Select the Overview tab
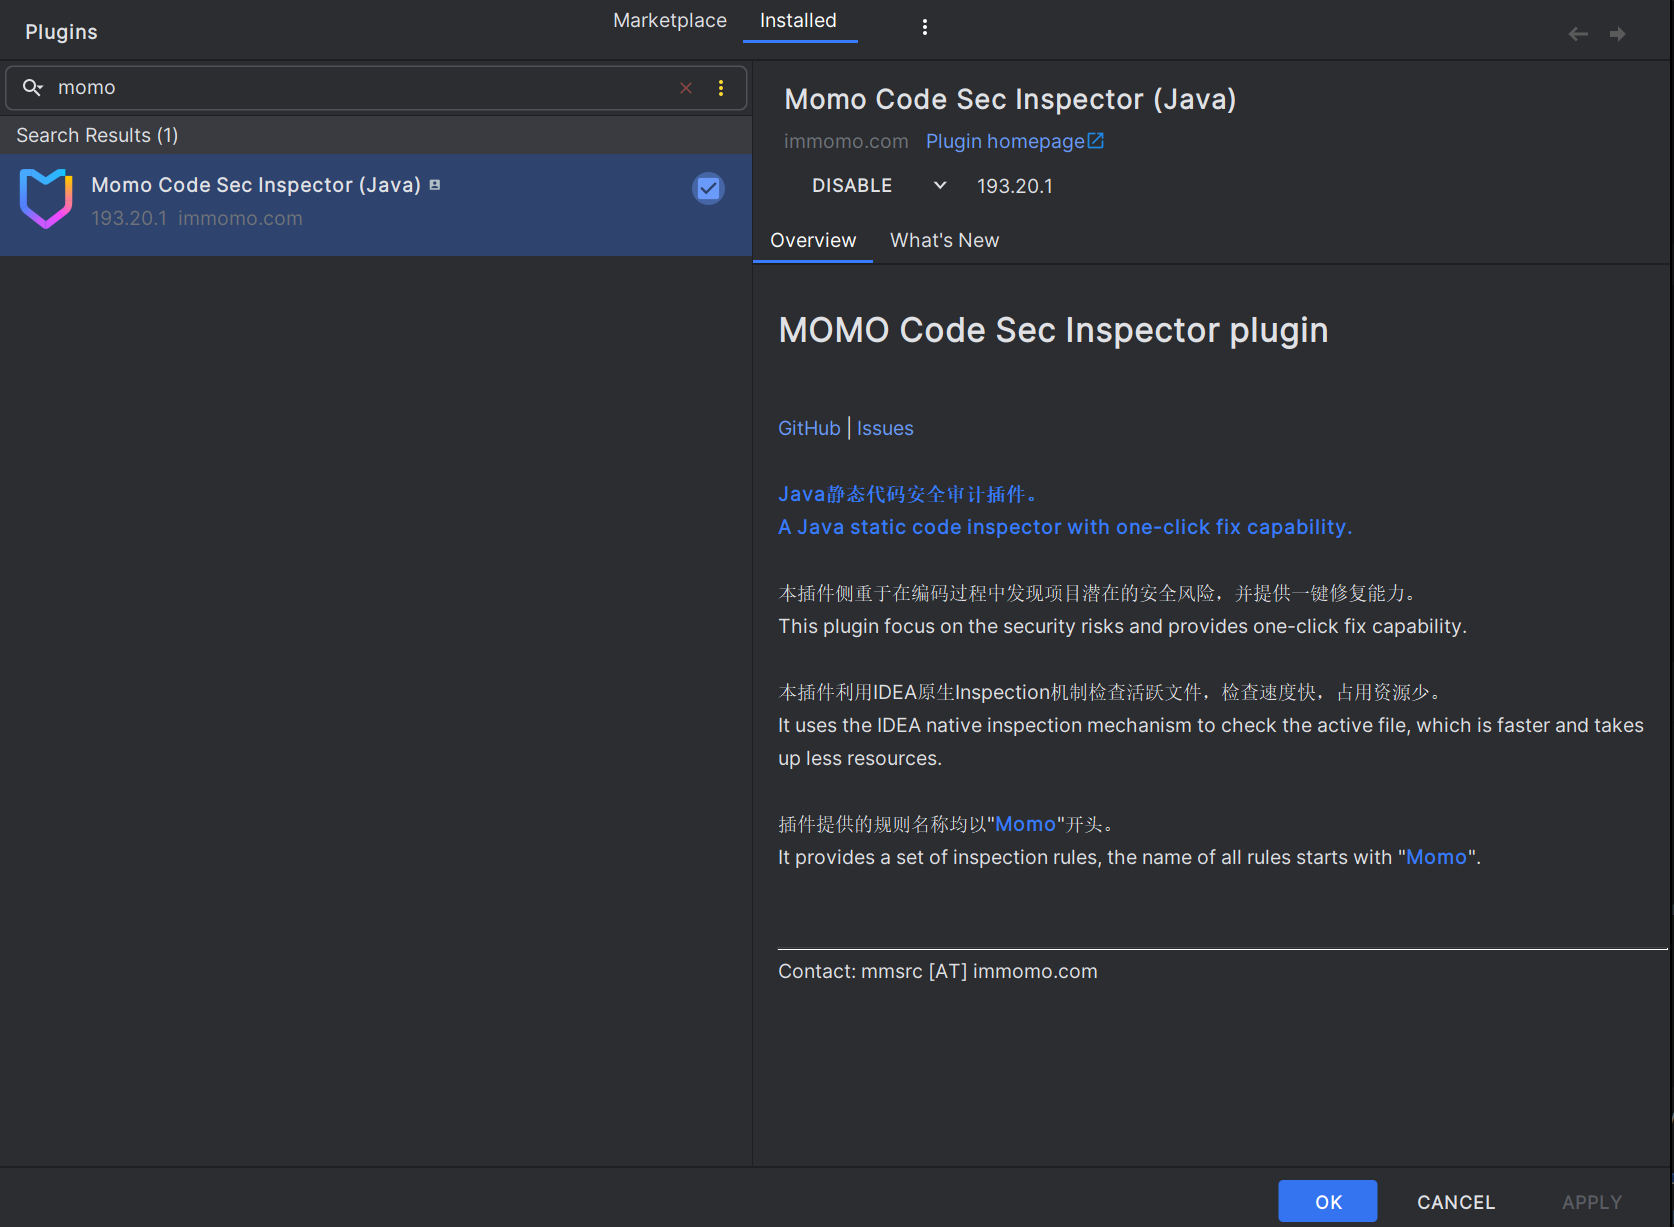The image size is (1674, 1227). click(x=812, y=240)
